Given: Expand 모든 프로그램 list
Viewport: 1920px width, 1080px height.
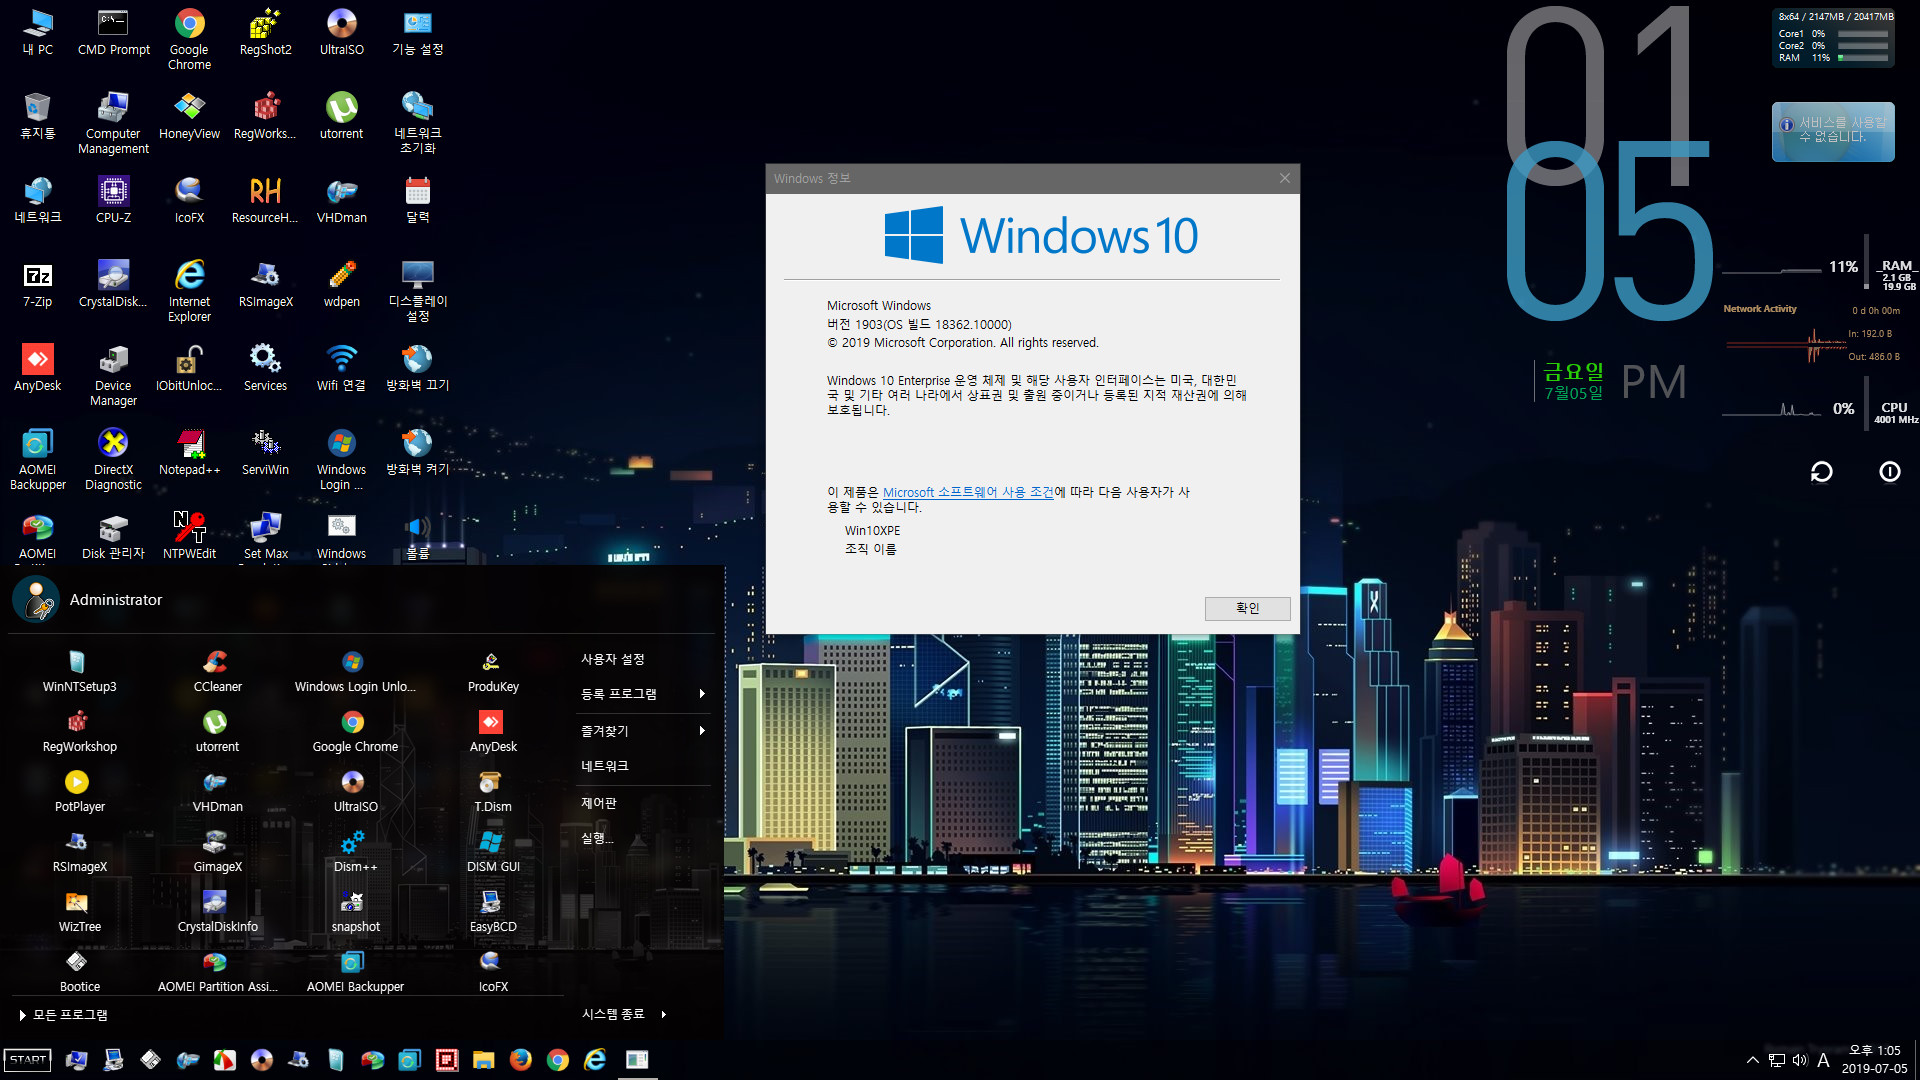Looking at the screenshot, I should pyautogui.click(x=63, y=1015).
